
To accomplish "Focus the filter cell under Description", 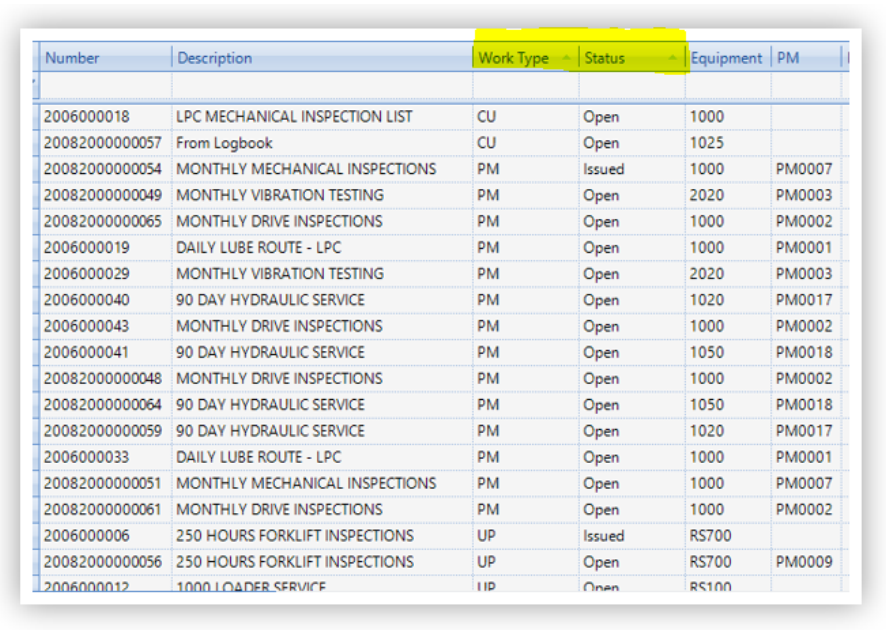I will coord(322,87).
